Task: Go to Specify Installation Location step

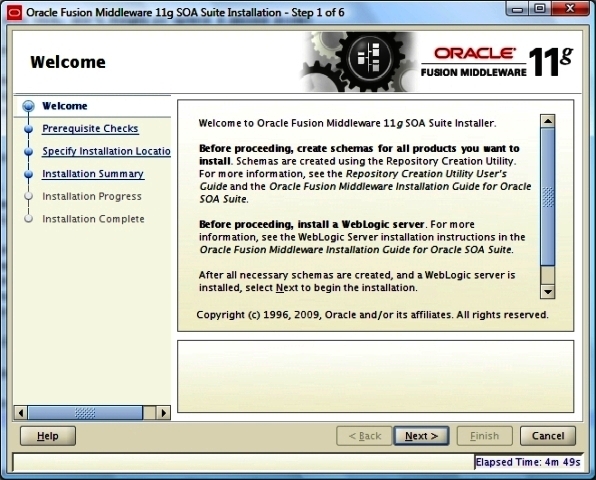Action: (x=106, y=151)
